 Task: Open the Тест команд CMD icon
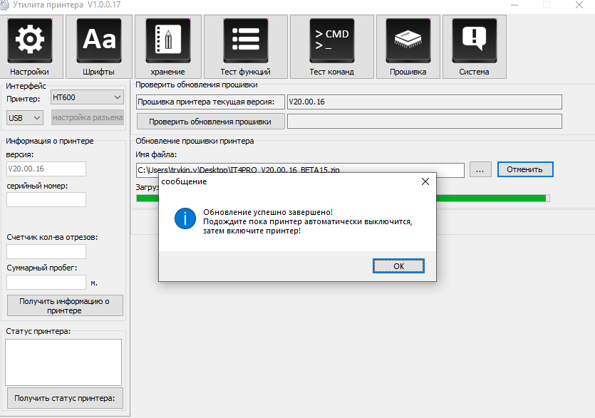(332, 41)
